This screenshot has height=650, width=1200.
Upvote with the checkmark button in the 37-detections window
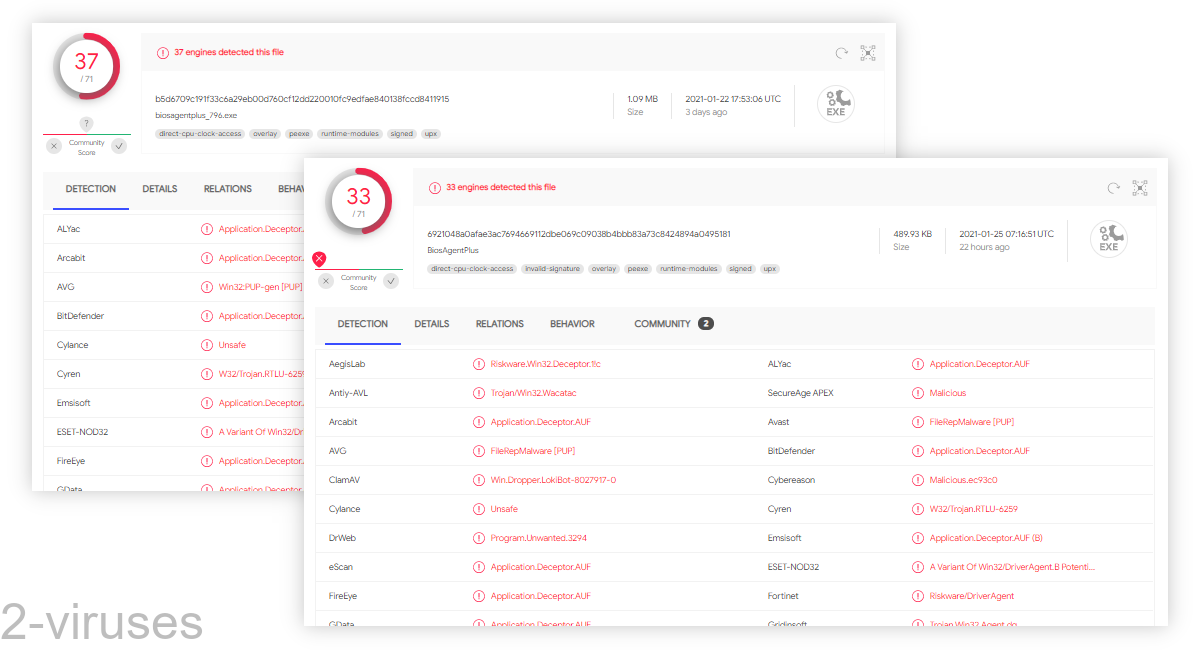(119, 146)
